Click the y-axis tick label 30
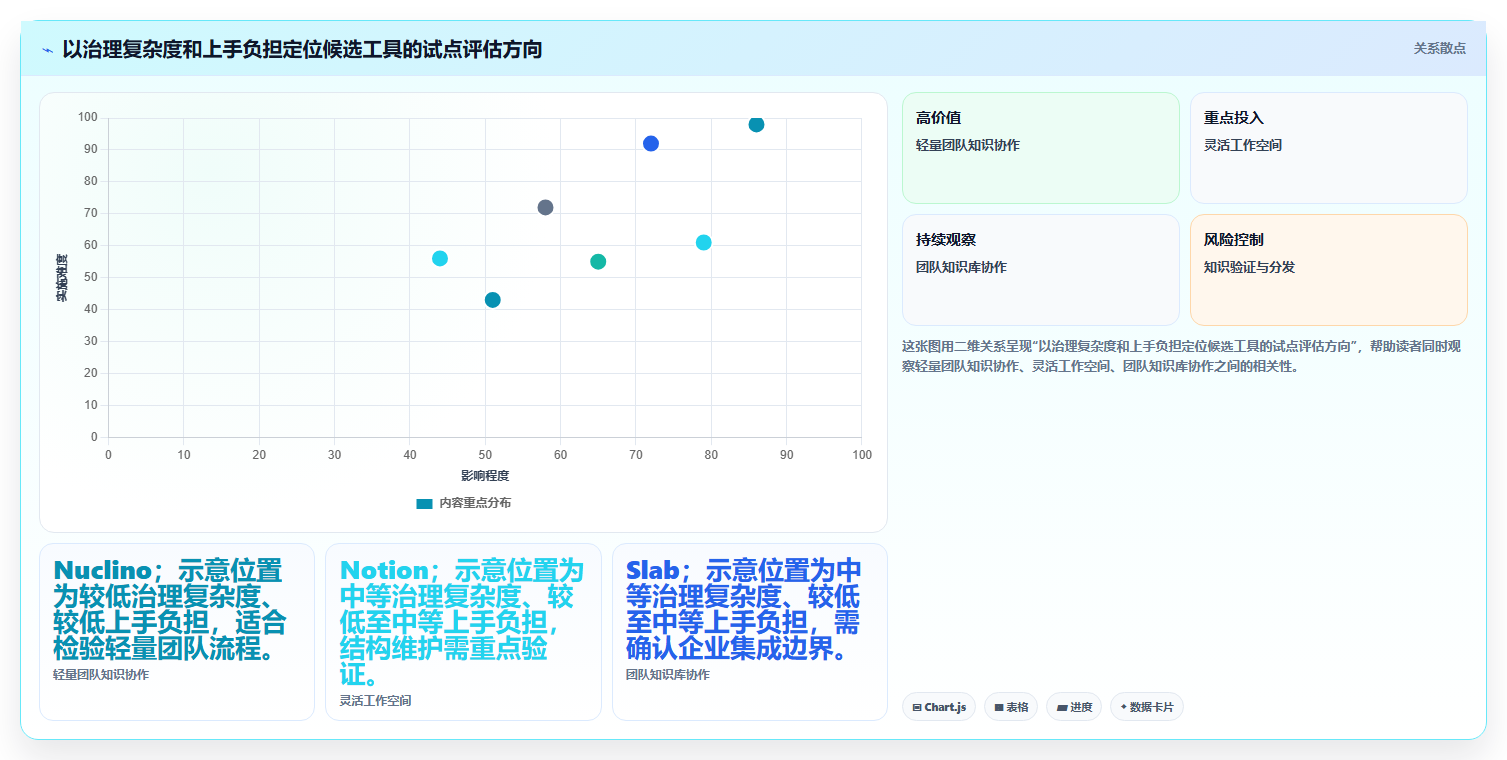This screenshot has height=760, width=1507. [x=90, y=341]
